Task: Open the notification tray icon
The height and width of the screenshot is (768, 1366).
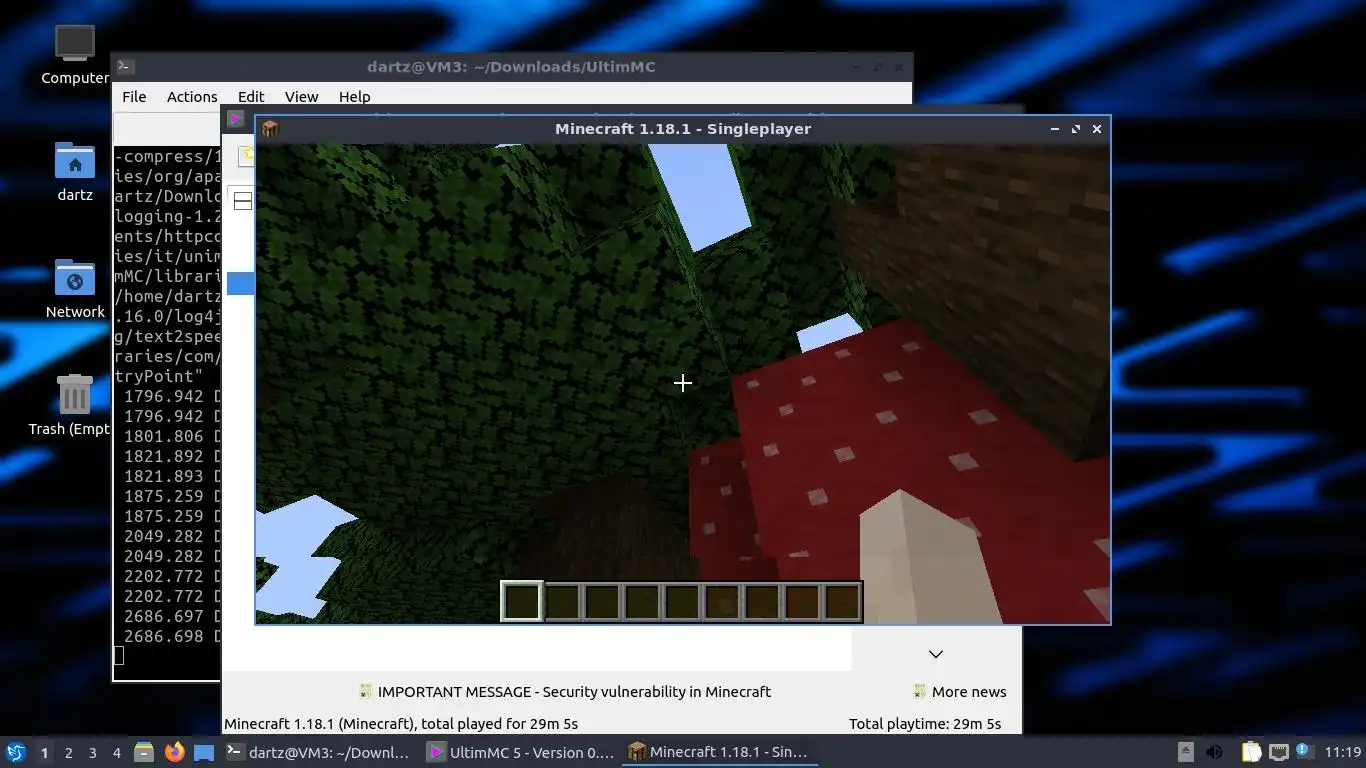Action: coord(1304,752)
